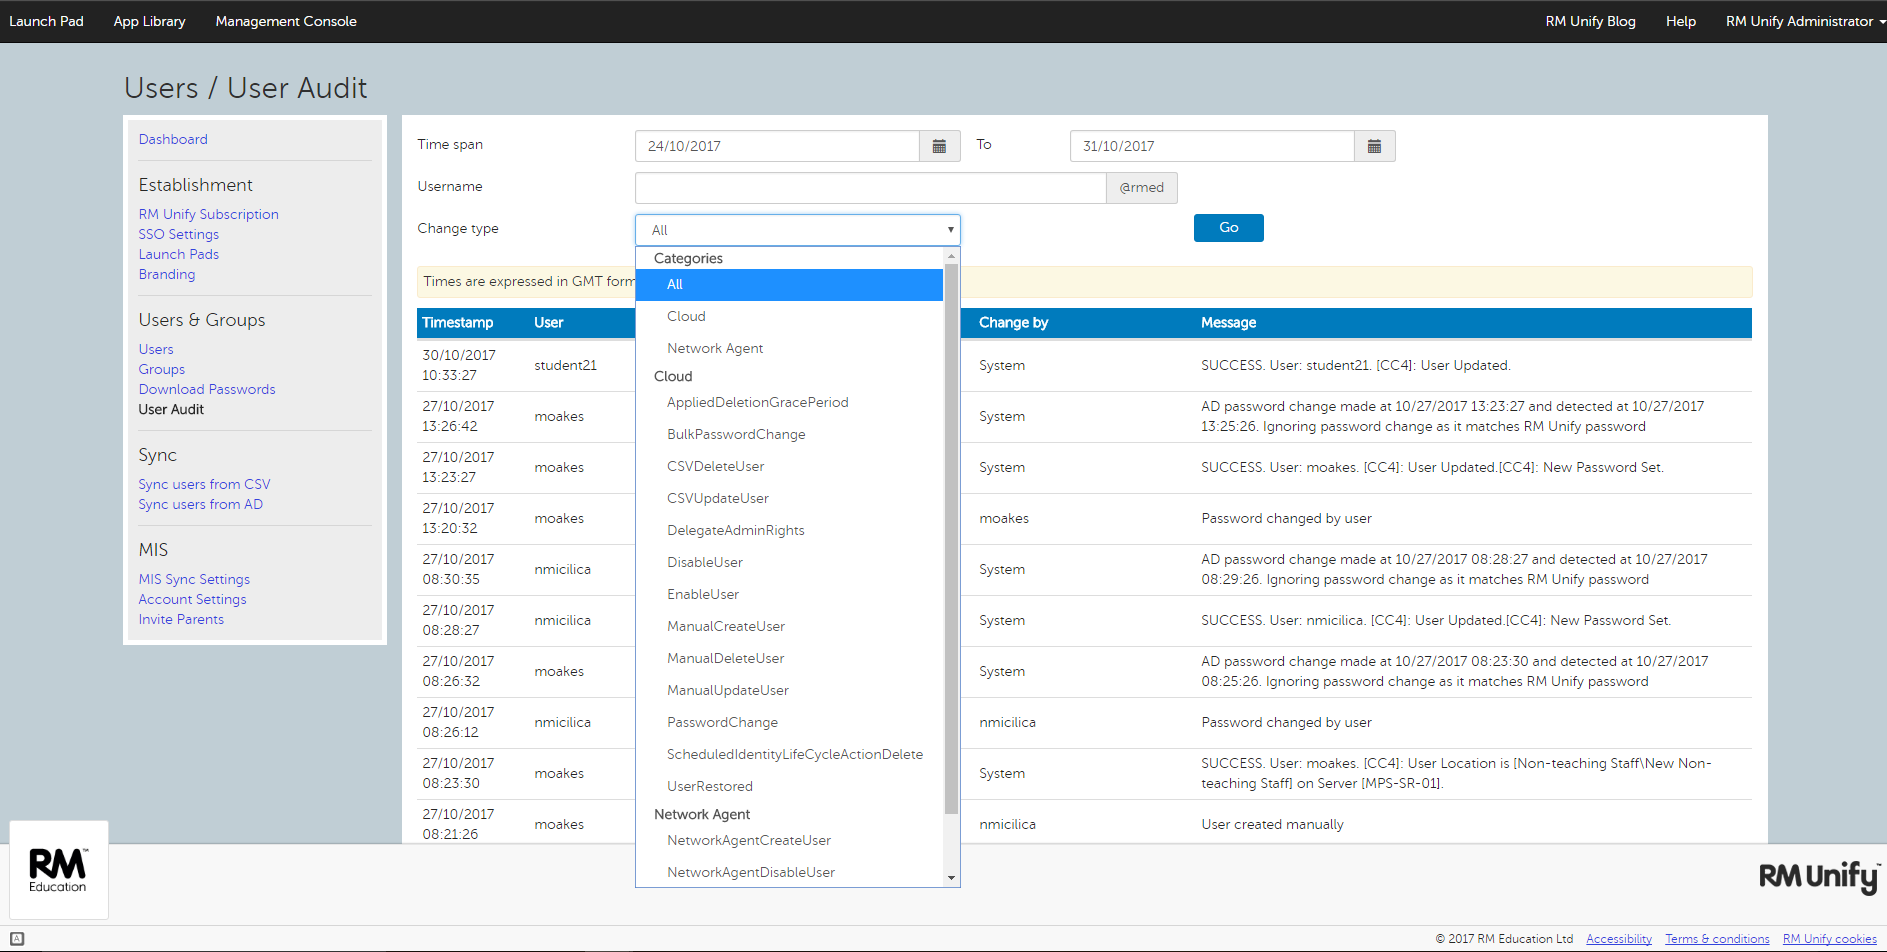The image size is (1887, 952).
Task: Click the Message column header
Action: coord(1228,323)
